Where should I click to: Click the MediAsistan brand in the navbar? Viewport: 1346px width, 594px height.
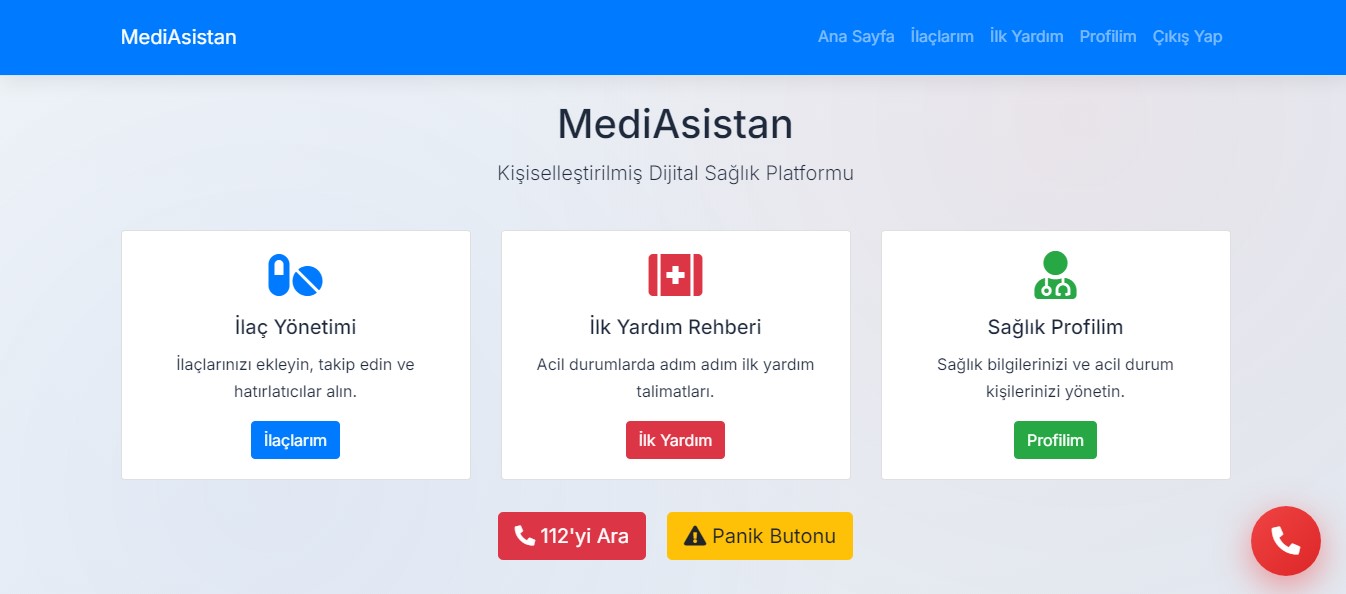pos(178,37)
